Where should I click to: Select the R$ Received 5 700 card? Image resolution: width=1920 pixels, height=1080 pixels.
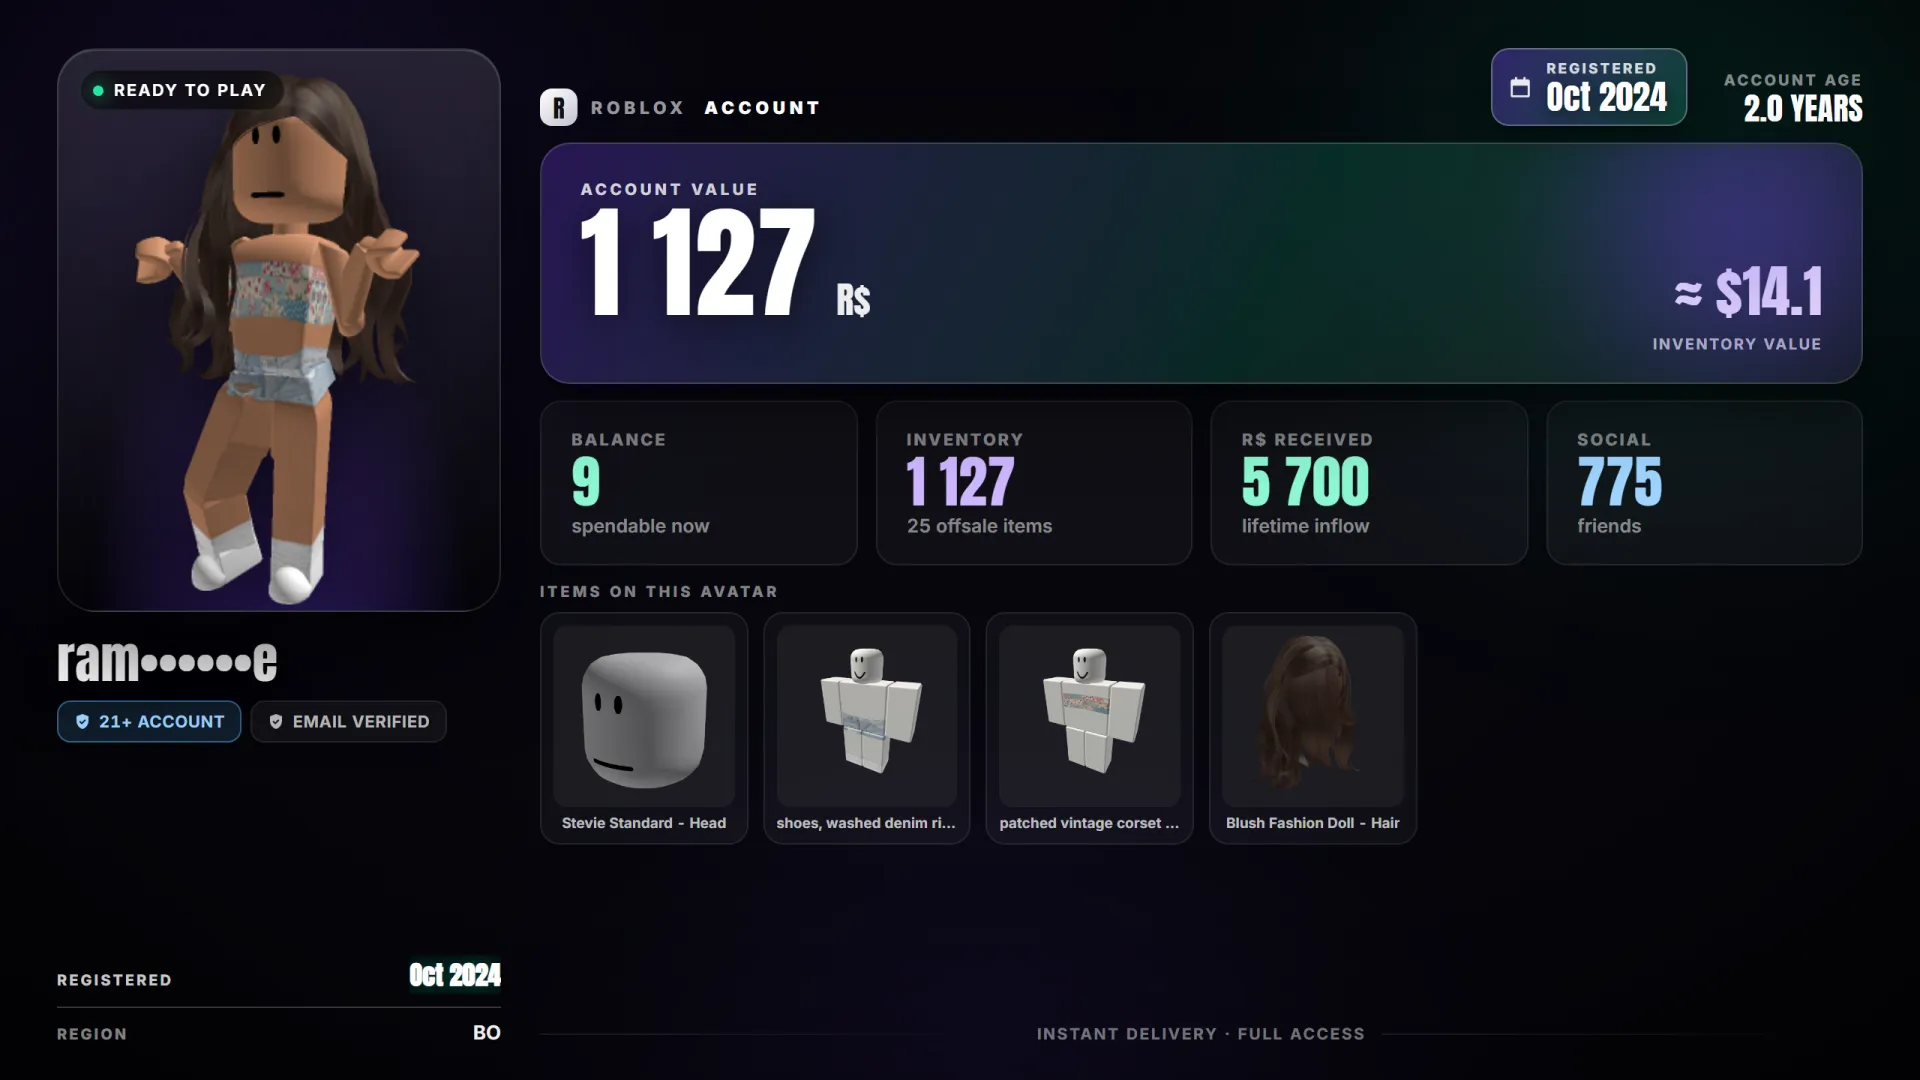pyautogui.click(x=1369, y=483)
